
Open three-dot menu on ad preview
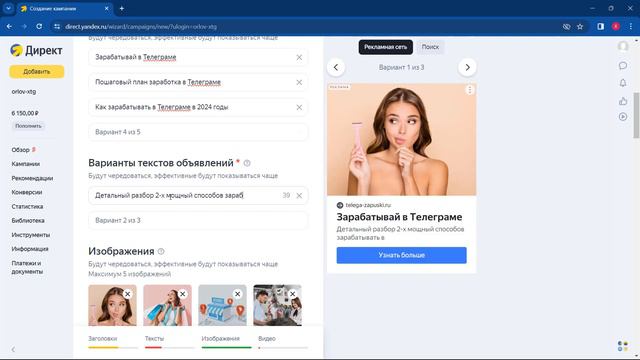point(470,90)
